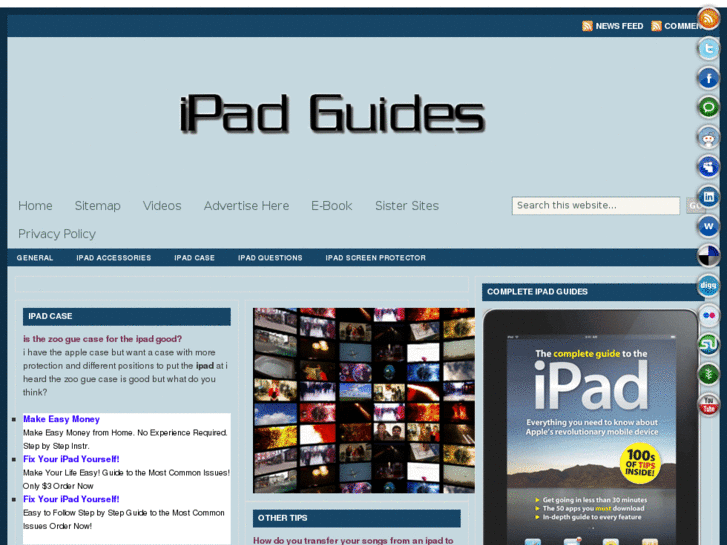Click the OTHER TIPS section header
Image resolution: width=727 pixels, height=545 pixels.
coord(357,518)
